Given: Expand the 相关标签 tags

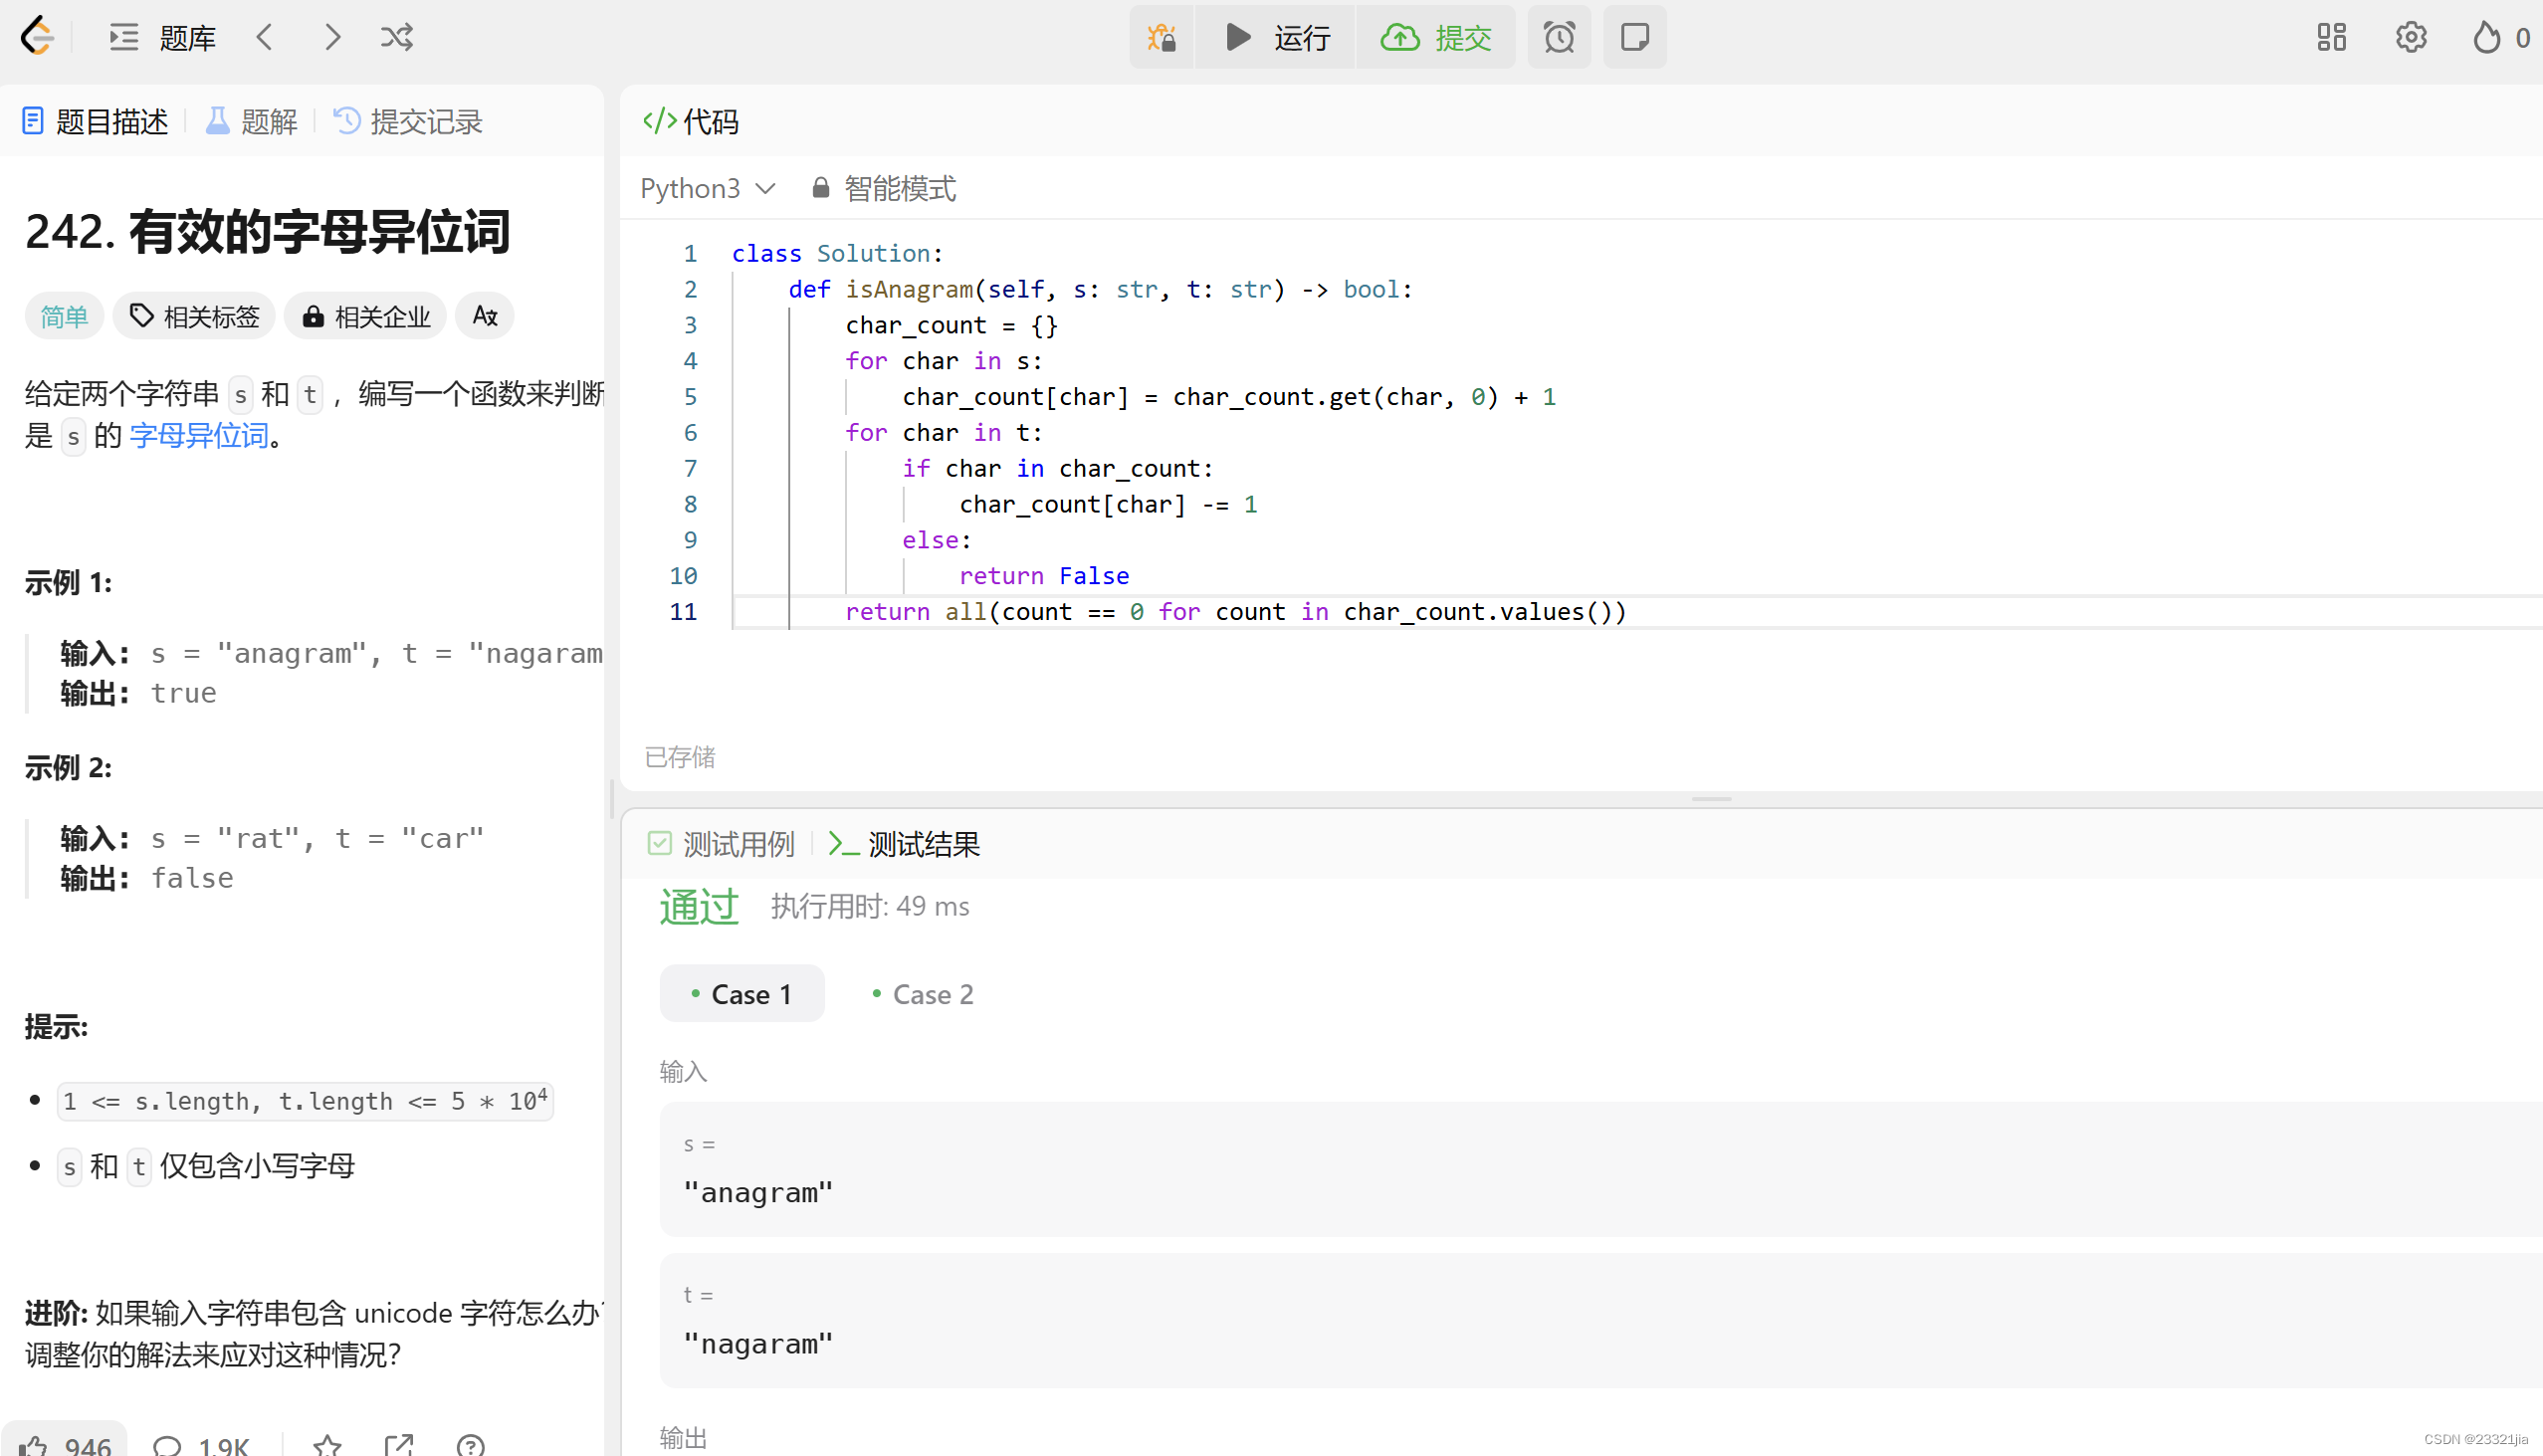Looking at the screenshot, I should [x=195, y=317].
